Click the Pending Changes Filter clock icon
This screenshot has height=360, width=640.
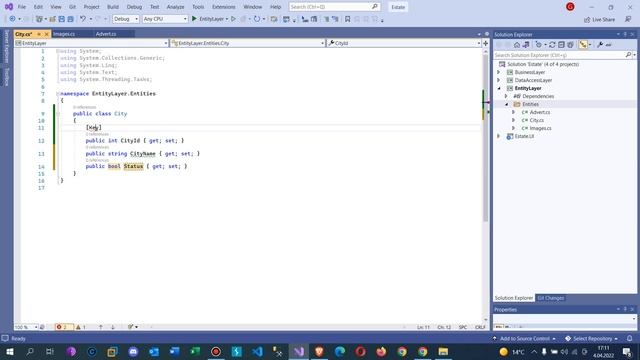tap(538, 45)
